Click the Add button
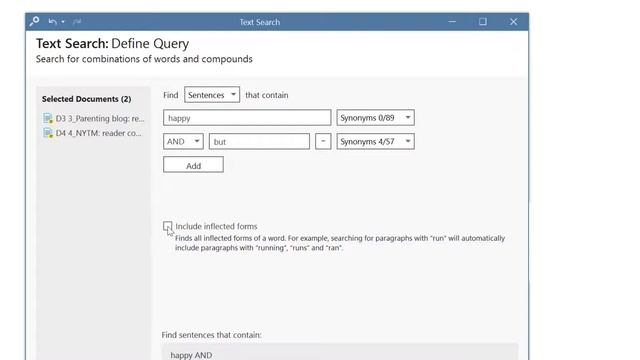This screenshot has height=360, width=640. (193, 165)
